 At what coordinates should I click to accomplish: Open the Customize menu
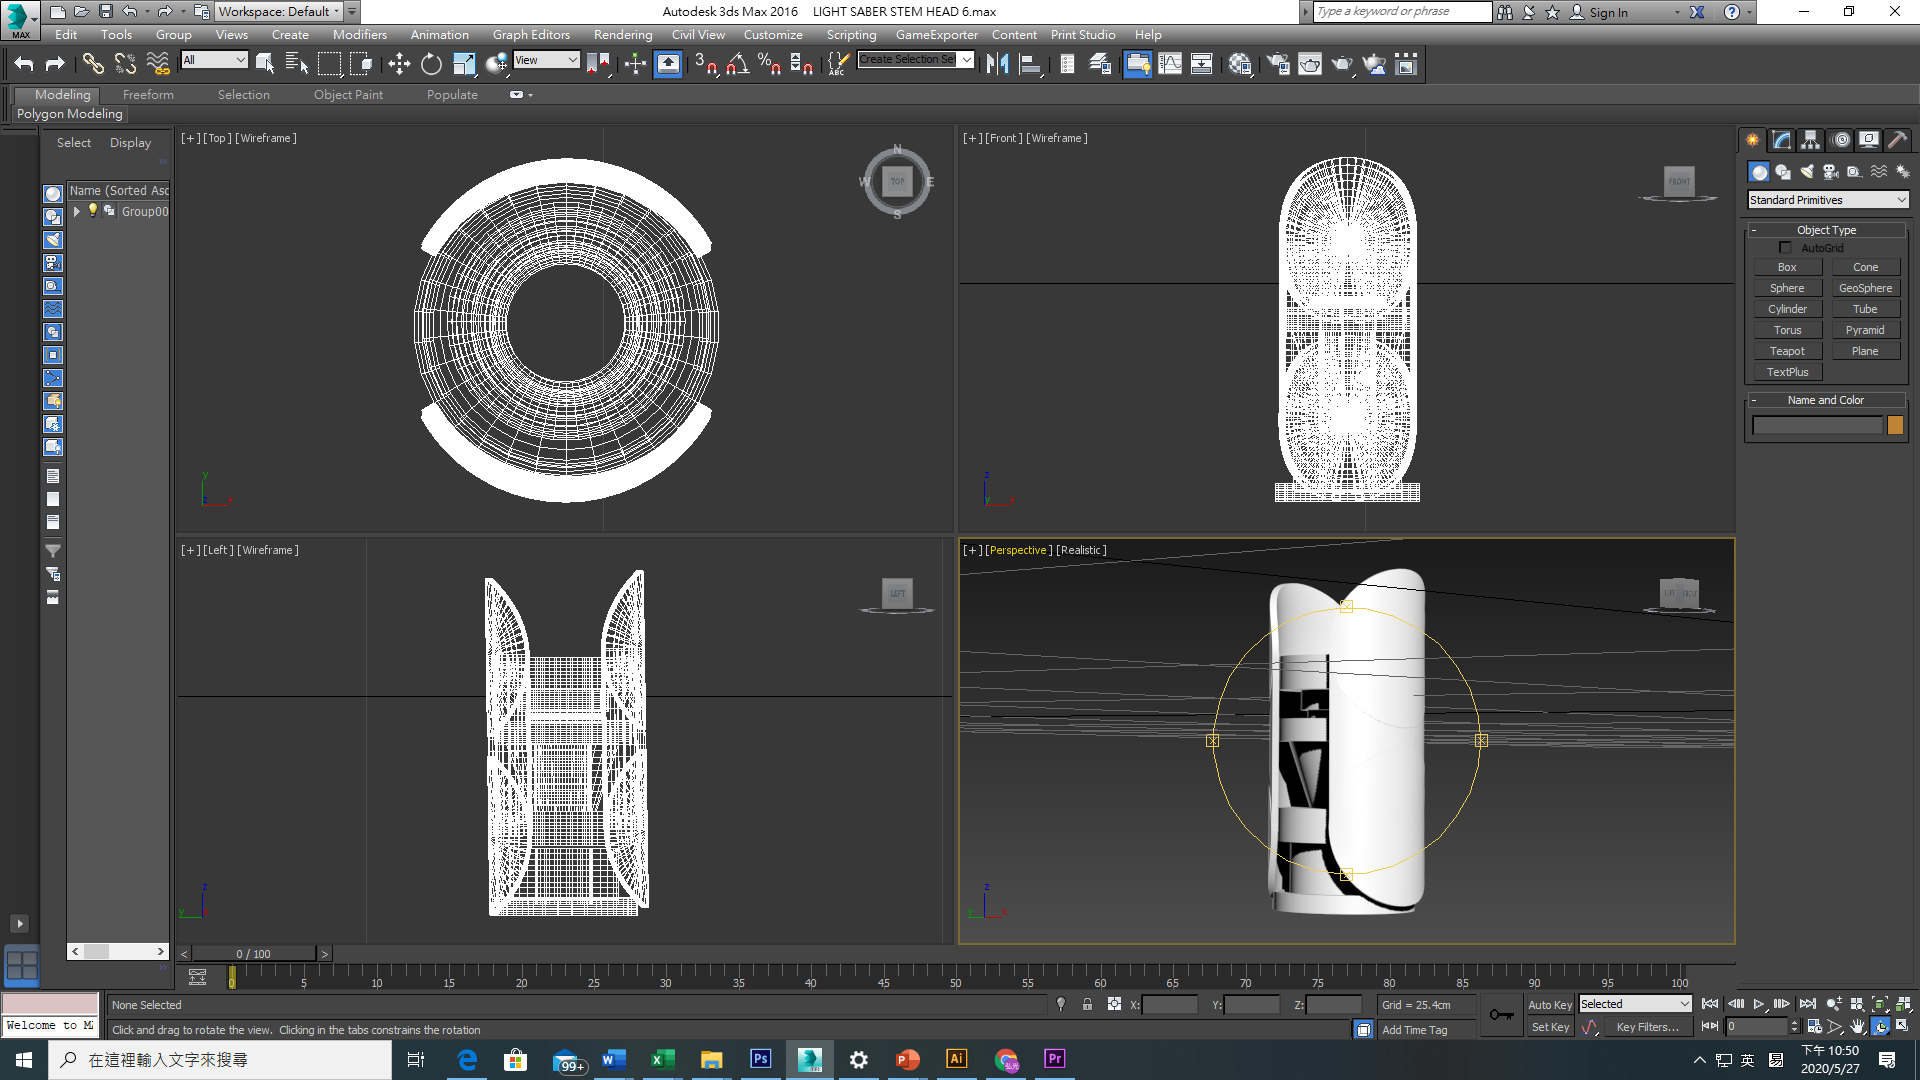773,35
